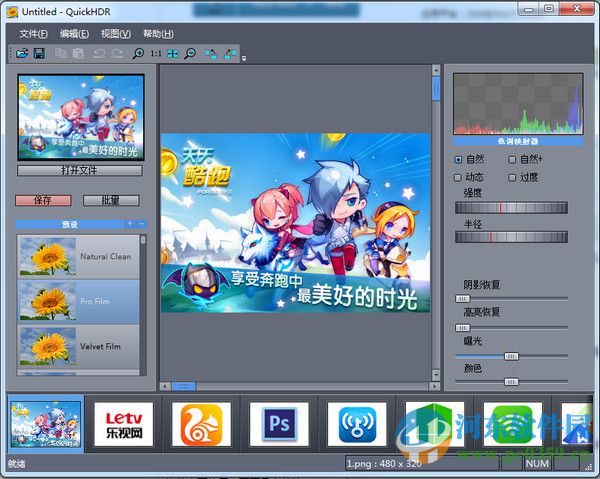Click the paste clipboard toolbar icon

78,54
